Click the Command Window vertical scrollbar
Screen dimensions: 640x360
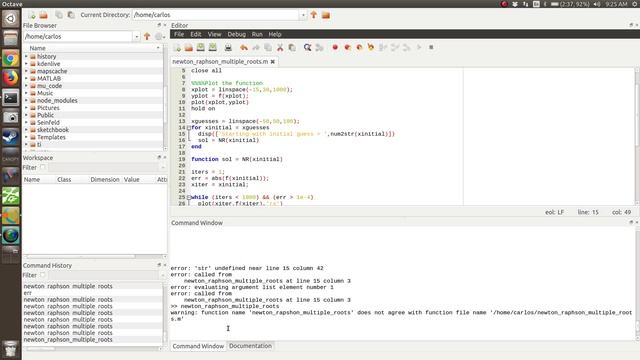(x=637, y=284)
